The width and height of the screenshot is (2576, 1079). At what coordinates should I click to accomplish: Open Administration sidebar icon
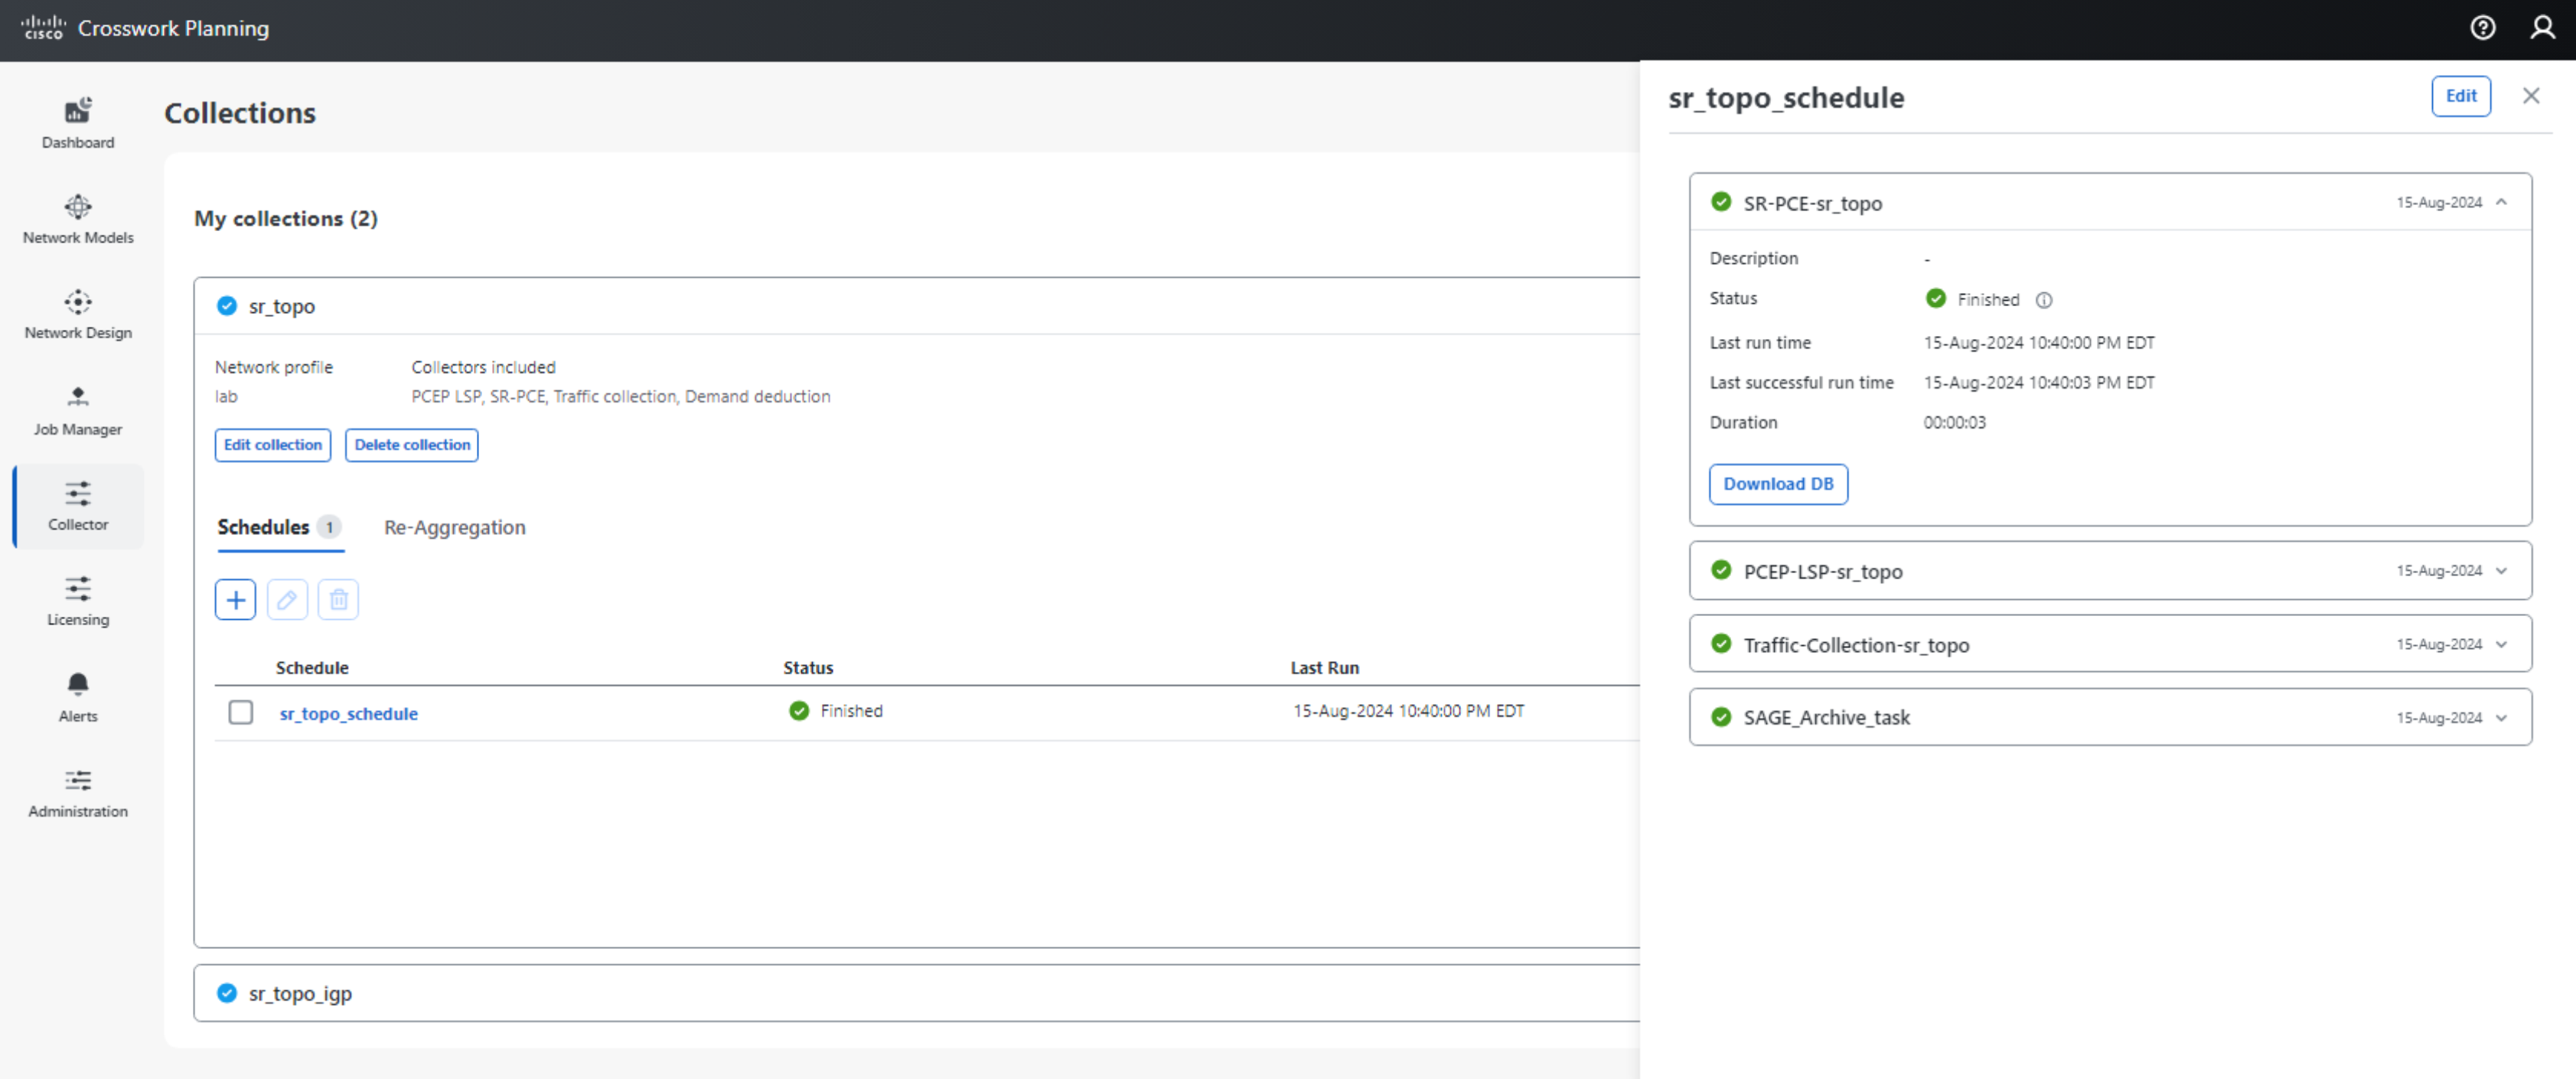[x=78, y=792]
